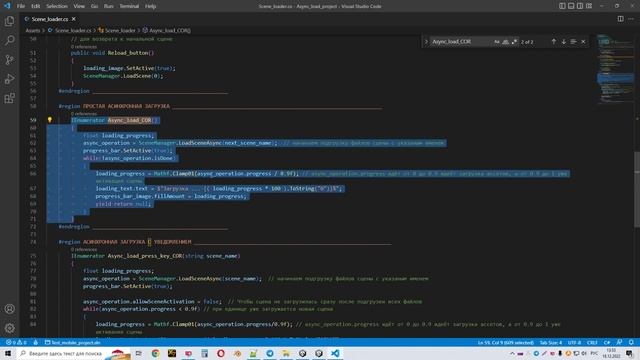Click the vertical editor scrollbar thumb
Screen dimensions: 640x360
click(x=637, y=189)
